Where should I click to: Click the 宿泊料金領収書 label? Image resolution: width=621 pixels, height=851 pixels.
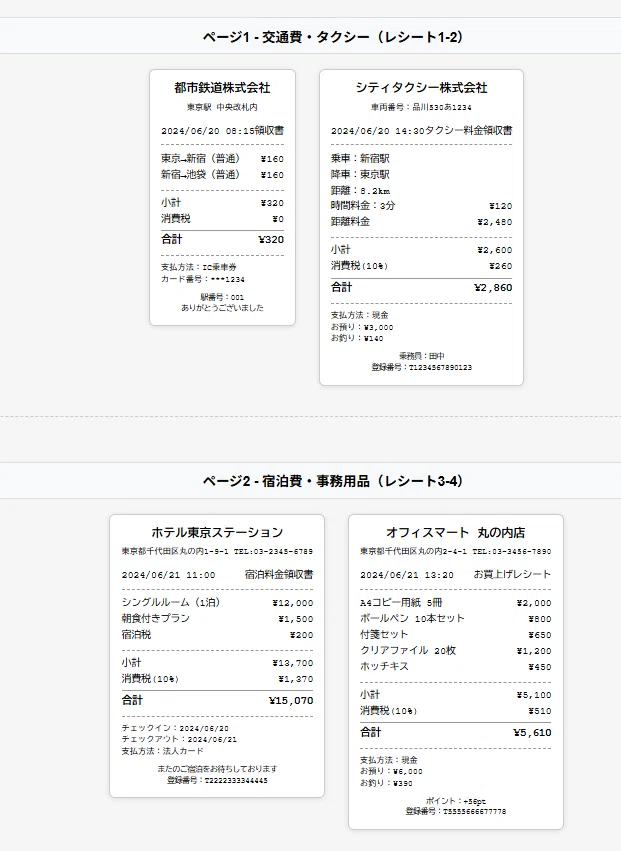pyautogui.click(x=279, y=575)
